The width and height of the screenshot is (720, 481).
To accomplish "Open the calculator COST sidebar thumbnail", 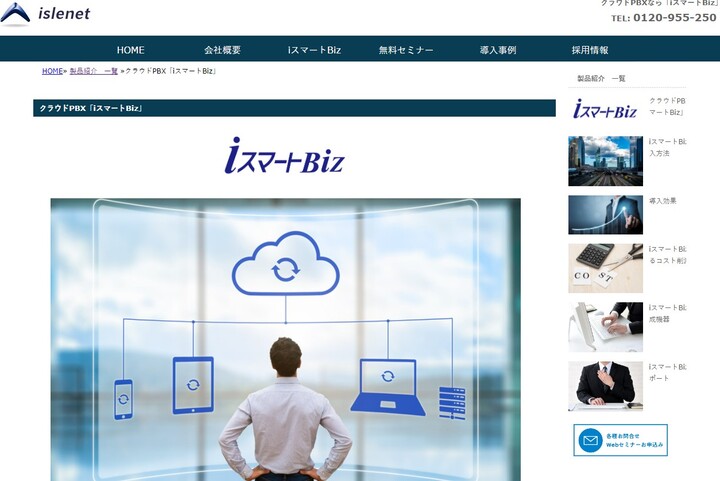I will tap(605, 268).
